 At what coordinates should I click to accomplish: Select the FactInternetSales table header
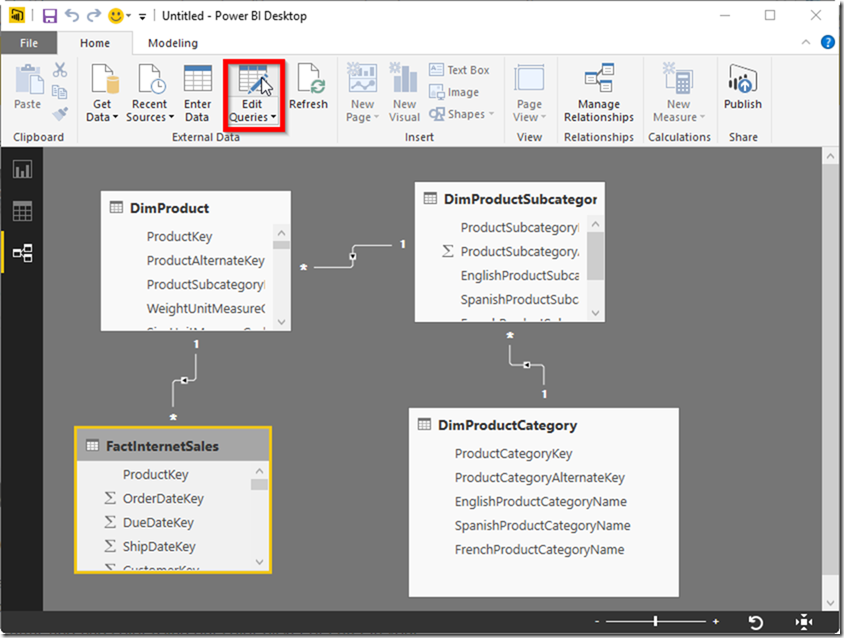click(173, 446)
